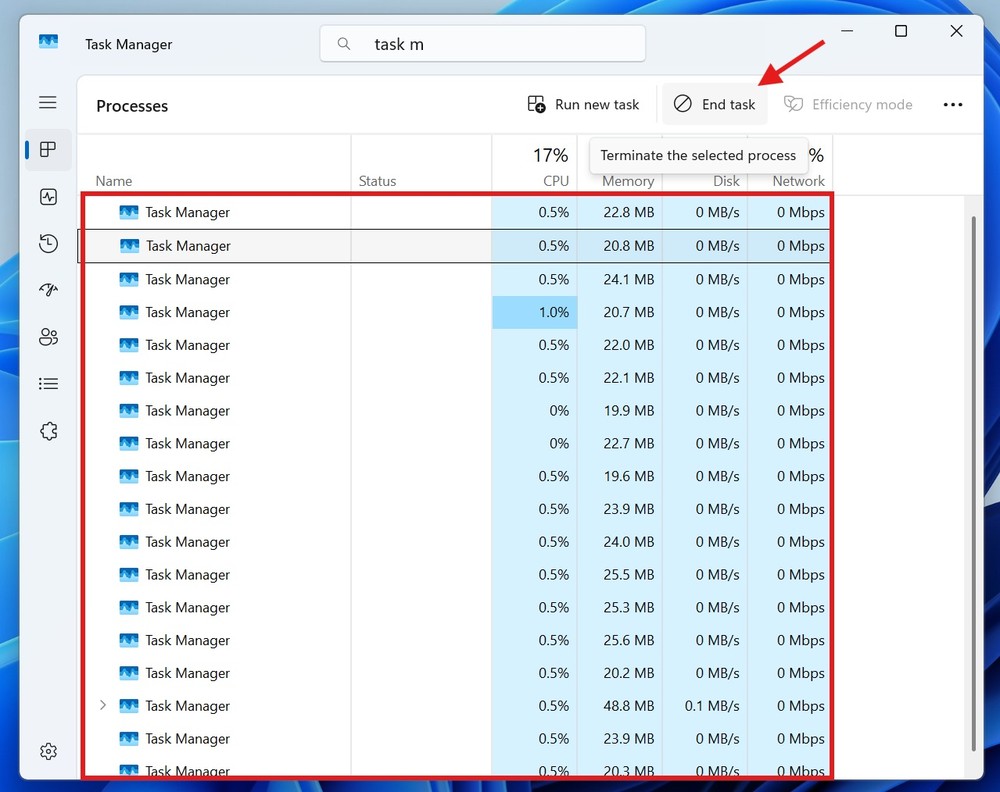Open the Startup apps section
This screenshot has width=1000, height=792.
tap(48, 290)
